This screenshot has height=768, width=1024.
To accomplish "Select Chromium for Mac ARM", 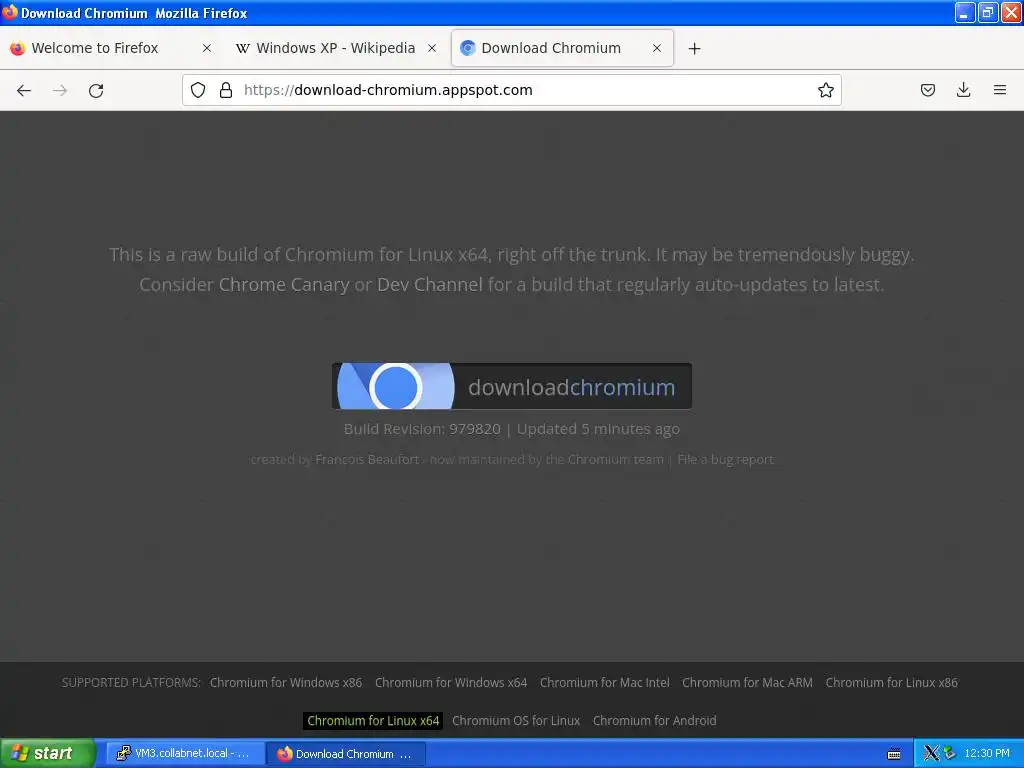I will tap(747, 682).
